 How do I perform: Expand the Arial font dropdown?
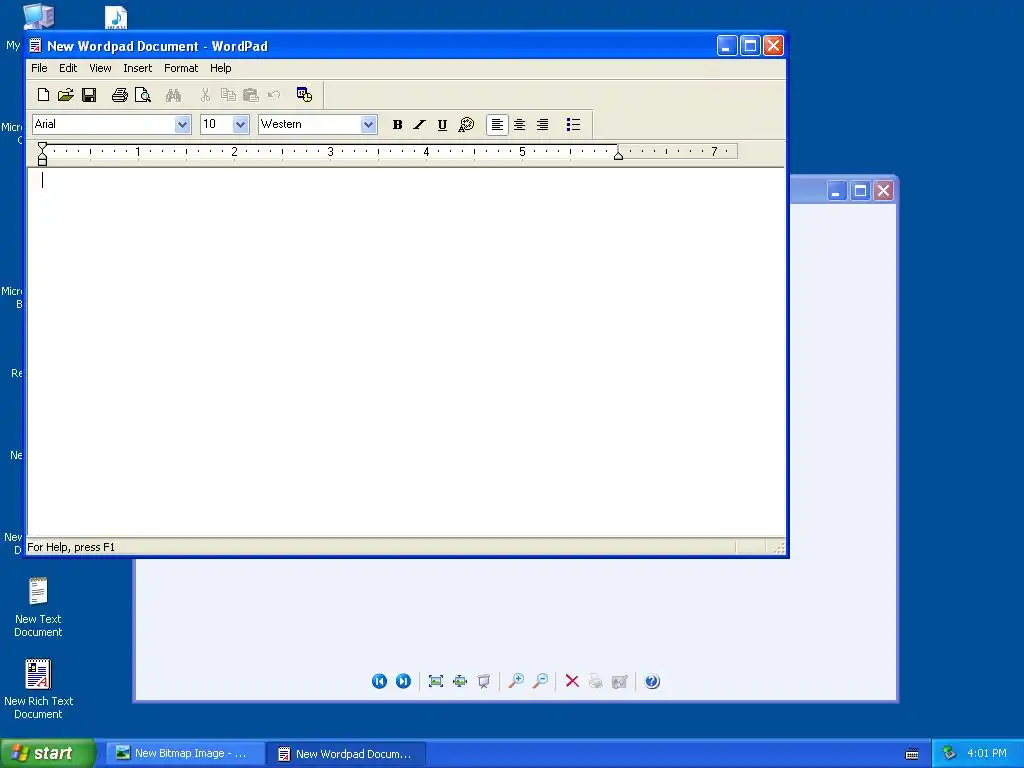click(182, 124)
